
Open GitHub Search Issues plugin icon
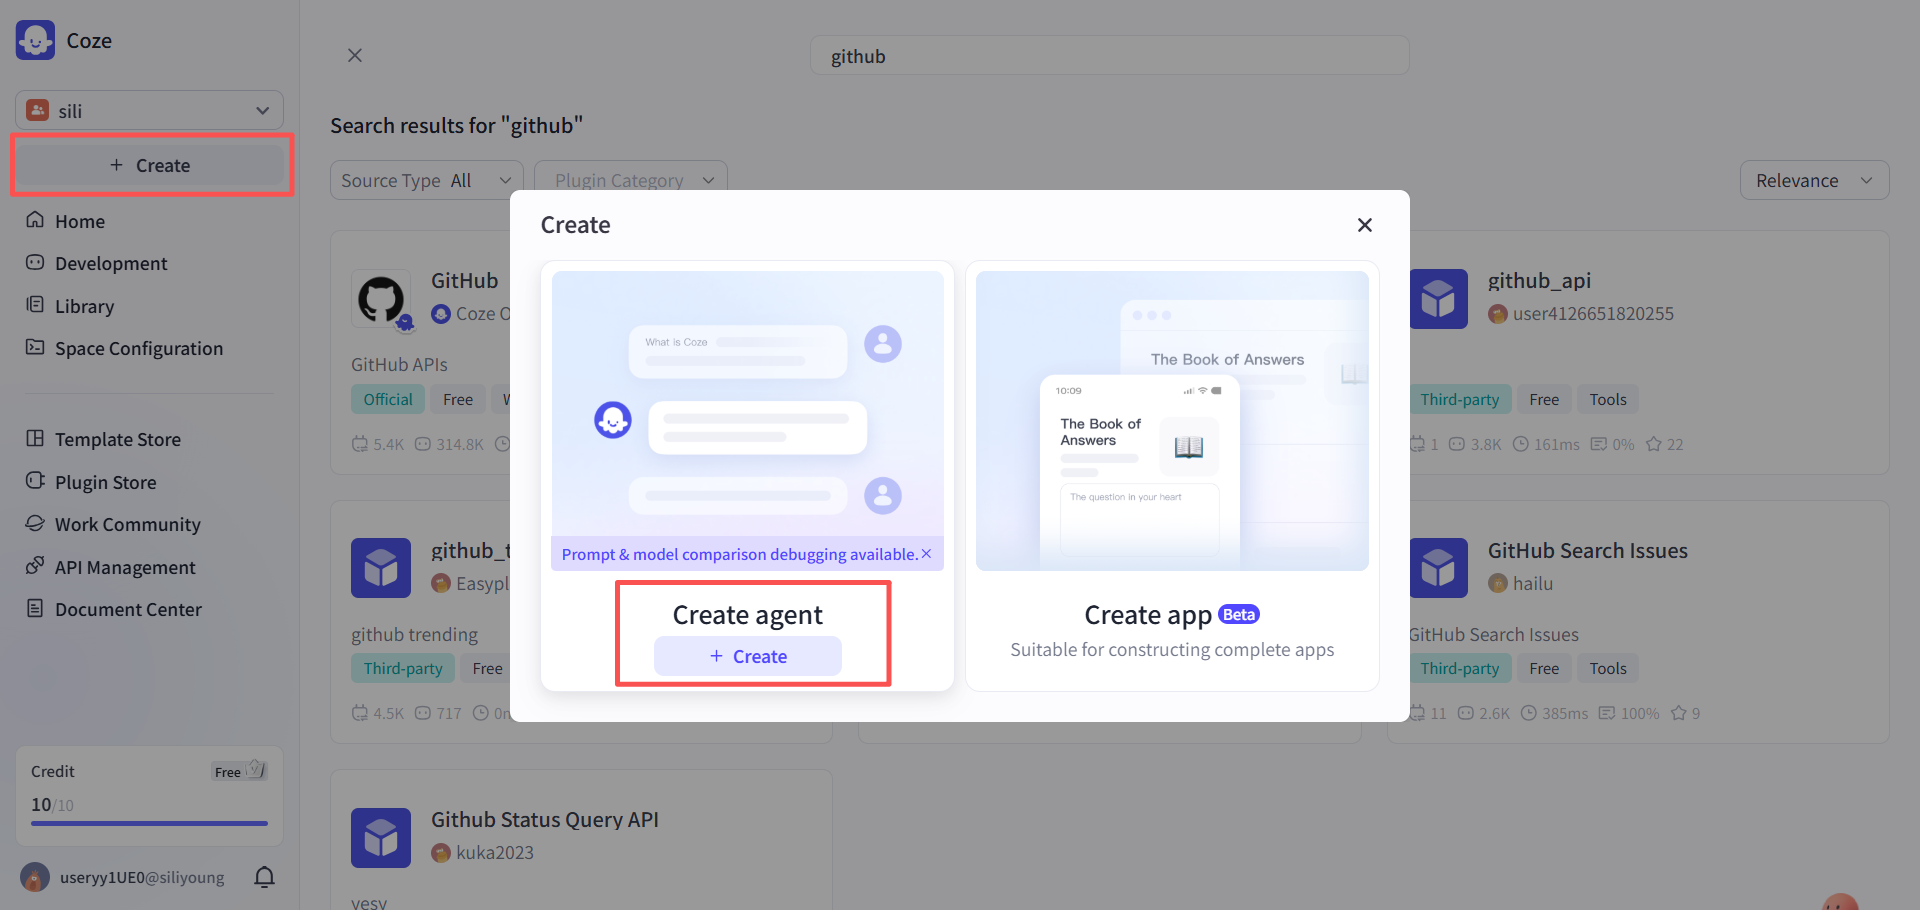(1438, 568)
